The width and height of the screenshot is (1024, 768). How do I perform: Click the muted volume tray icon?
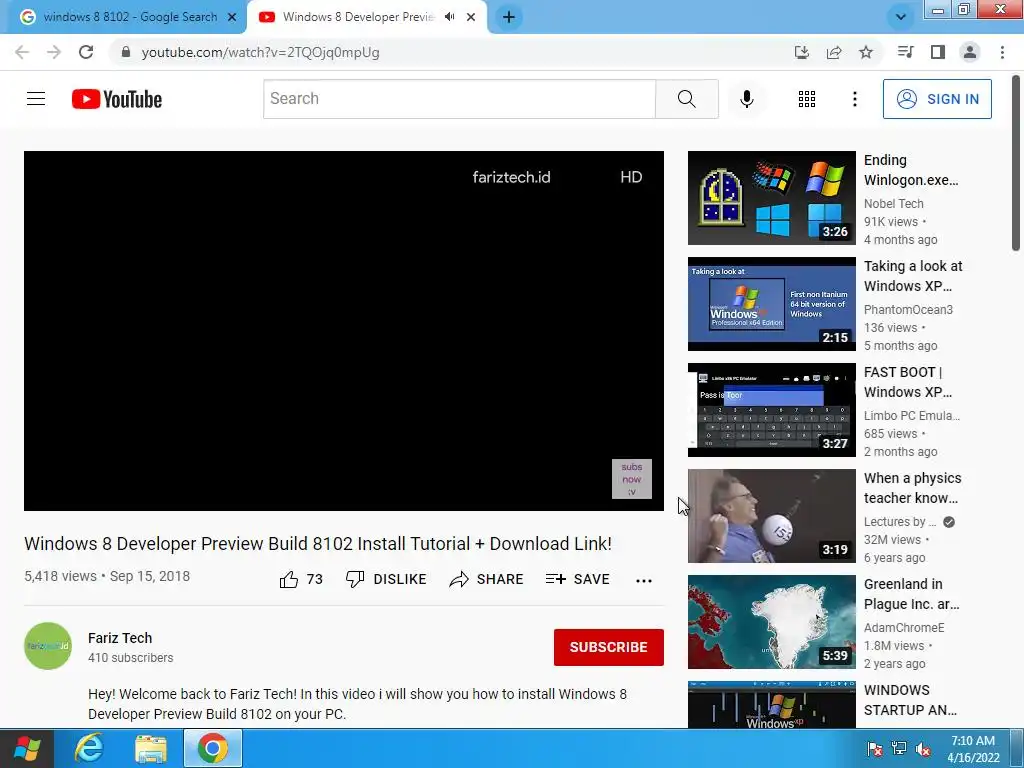click(923, 749)
